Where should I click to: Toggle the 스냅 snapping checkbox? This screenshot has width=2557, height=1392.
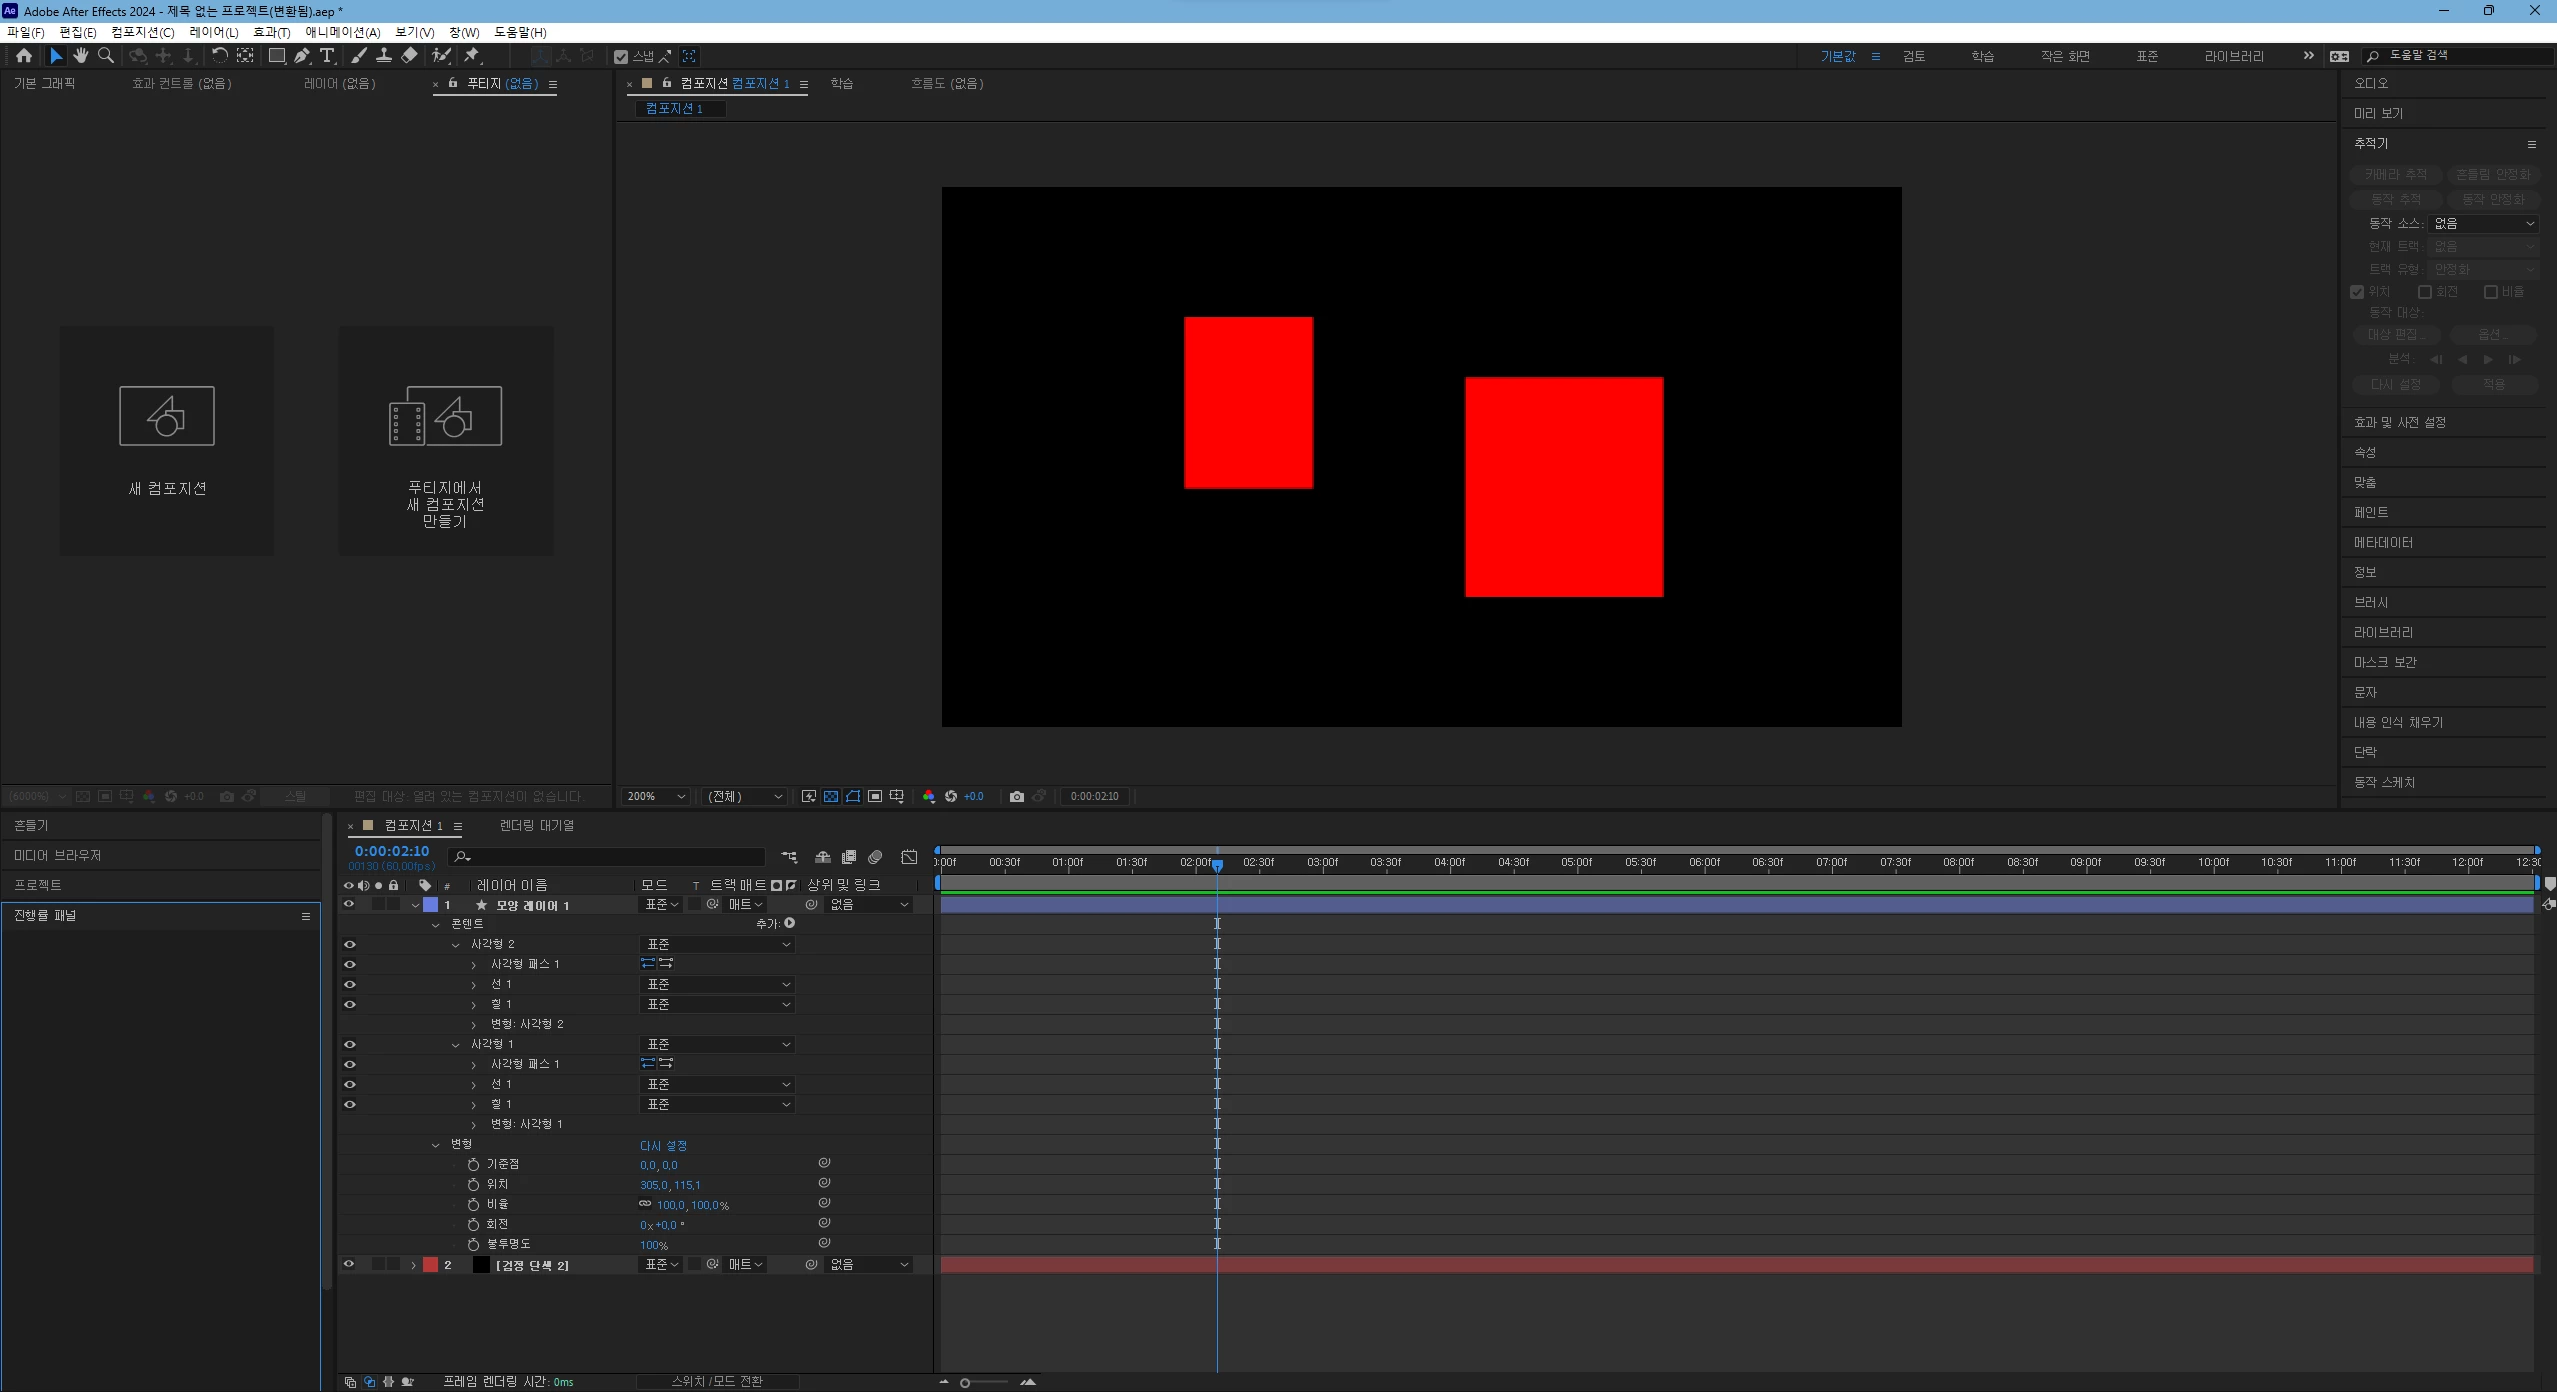click(621, 57)
